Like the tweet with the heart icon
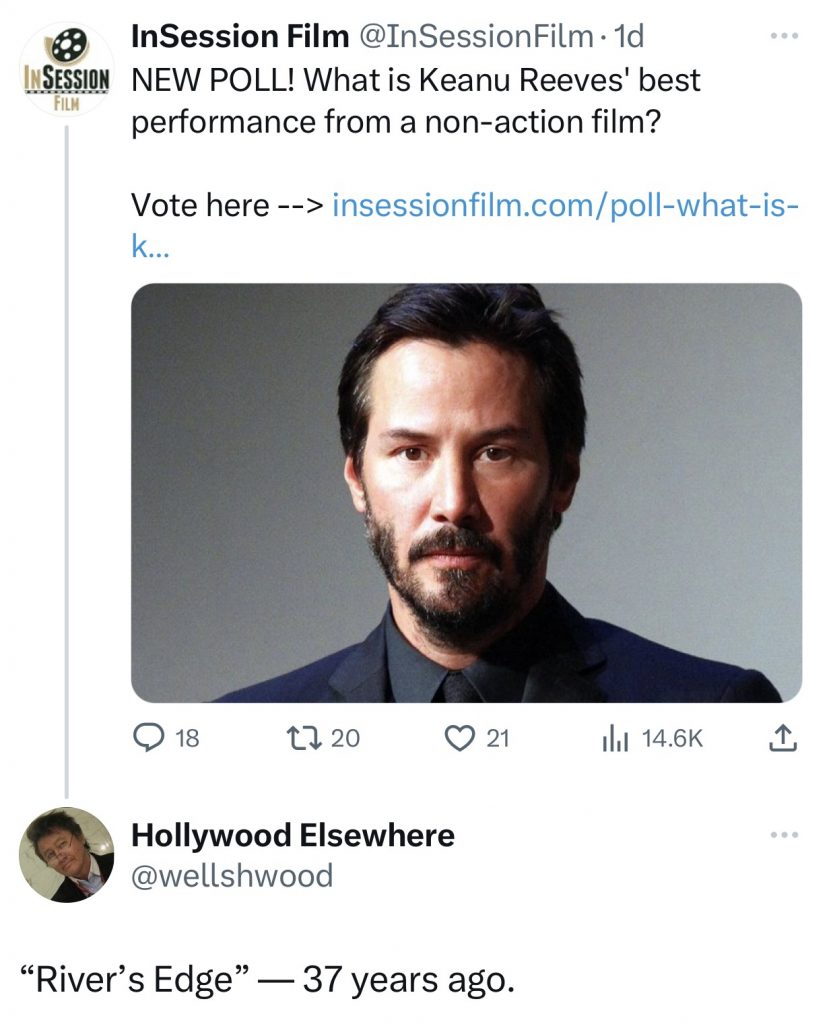This screenshot has width=831, height=1024. 460,739
